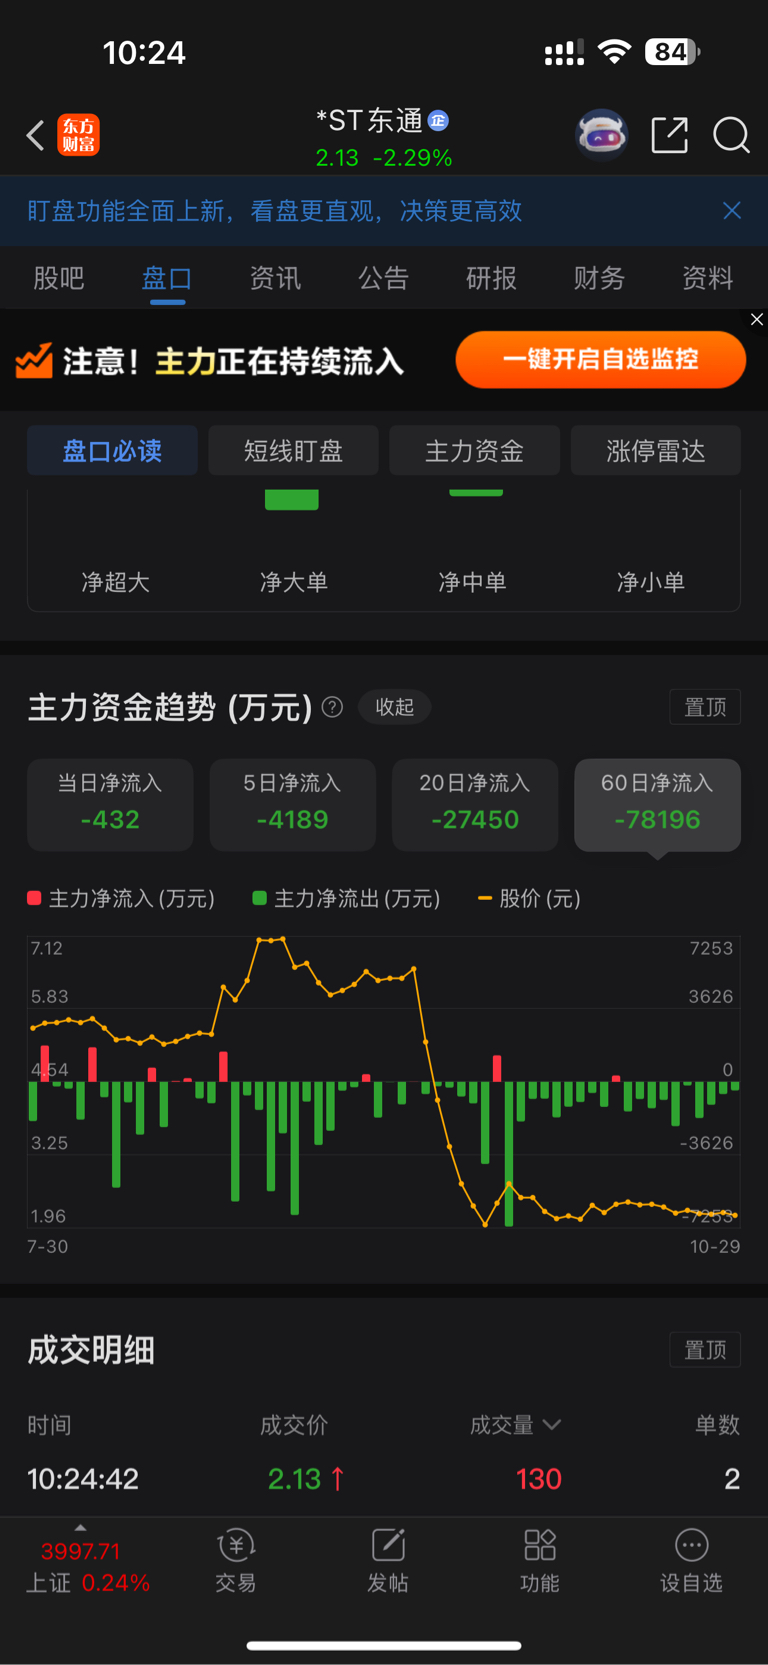Select the 涨停雷达 chip

(656, 451)
